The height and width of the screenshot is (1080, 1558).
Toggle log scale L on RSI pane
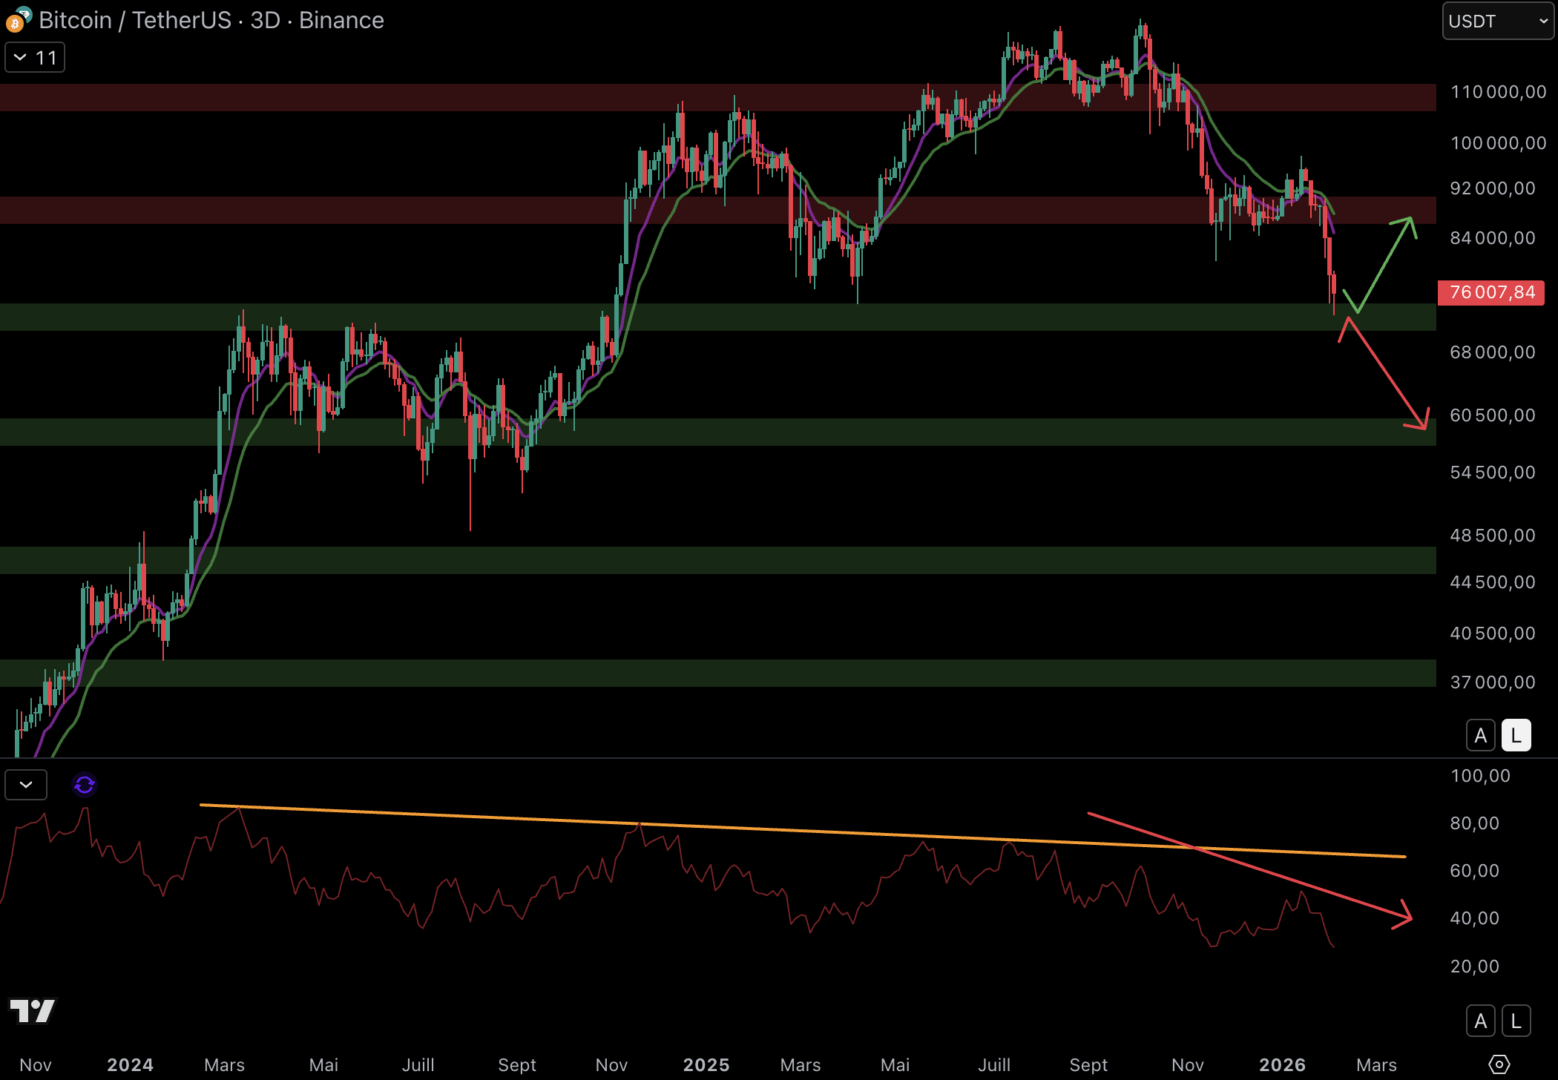pyautogui.click(x=1516, y=1021)
